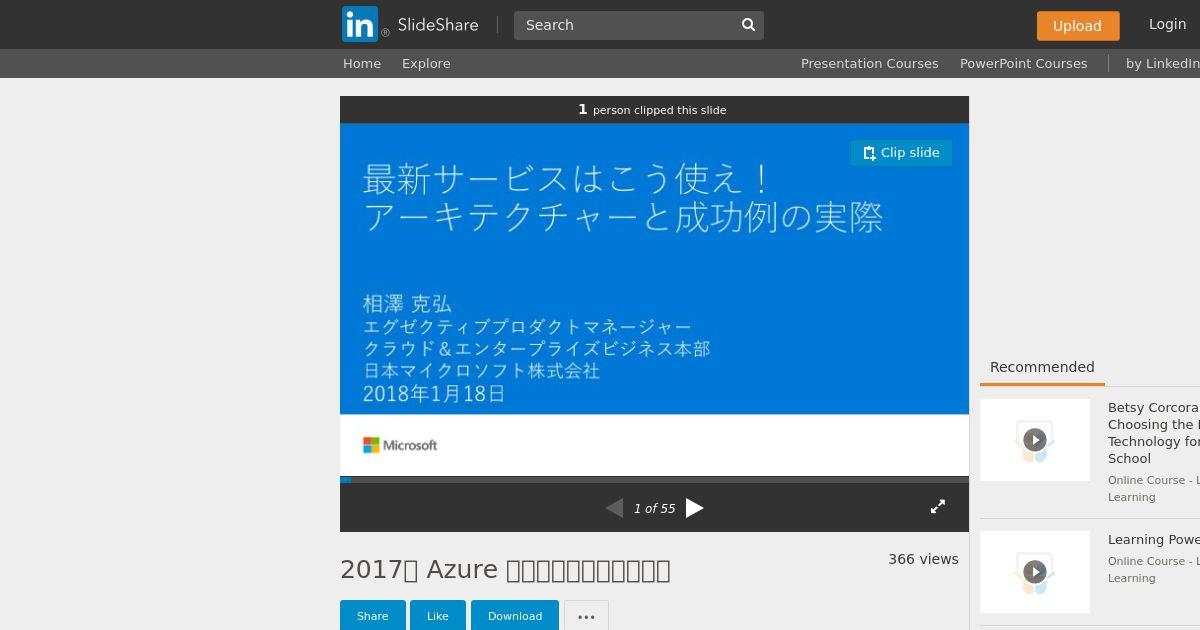Click the Download button

pos(515,616)
